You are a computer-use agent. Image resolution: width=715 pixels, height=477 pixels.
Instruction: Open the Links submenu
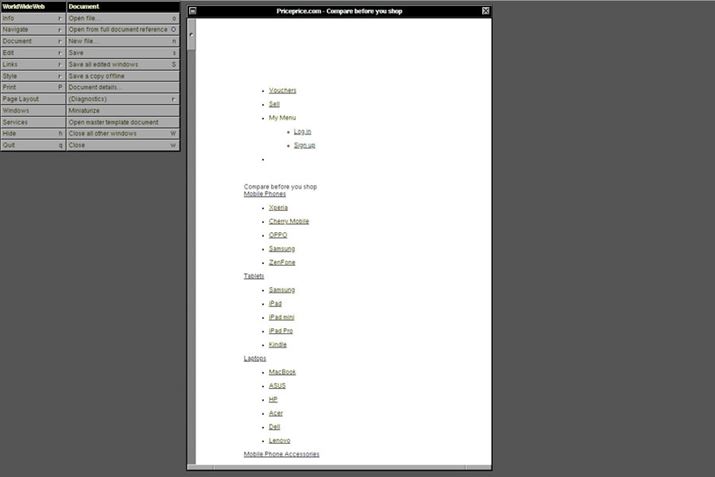pyautogui.click(x=33, y=64)
